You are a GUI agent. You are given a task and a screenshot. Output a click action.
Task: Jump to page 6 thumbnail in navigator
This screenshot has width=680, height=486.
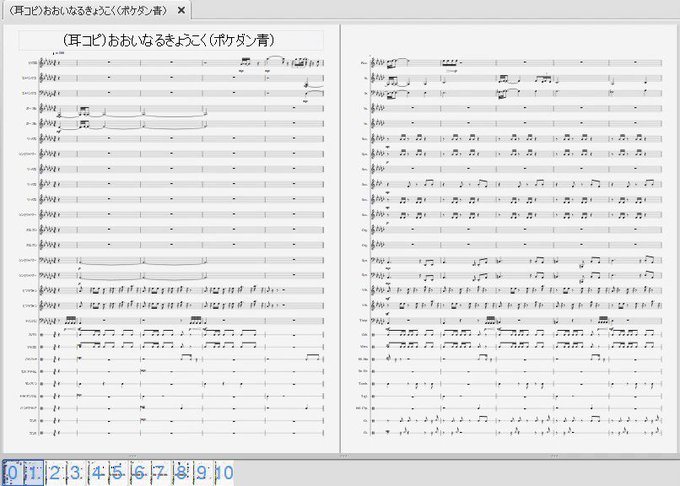[x=139, y=473]
